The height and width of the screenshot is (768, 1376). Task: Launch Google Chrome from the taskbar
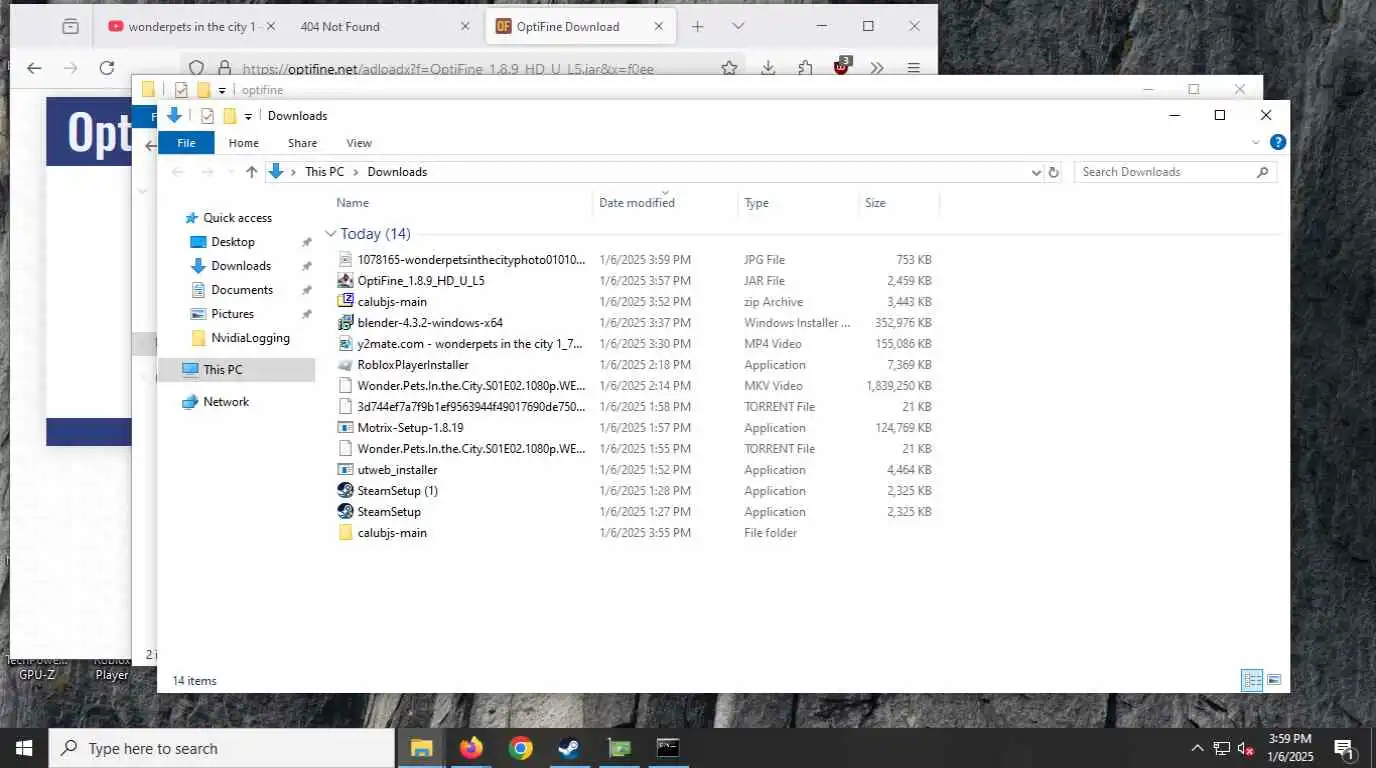[520, 748]
